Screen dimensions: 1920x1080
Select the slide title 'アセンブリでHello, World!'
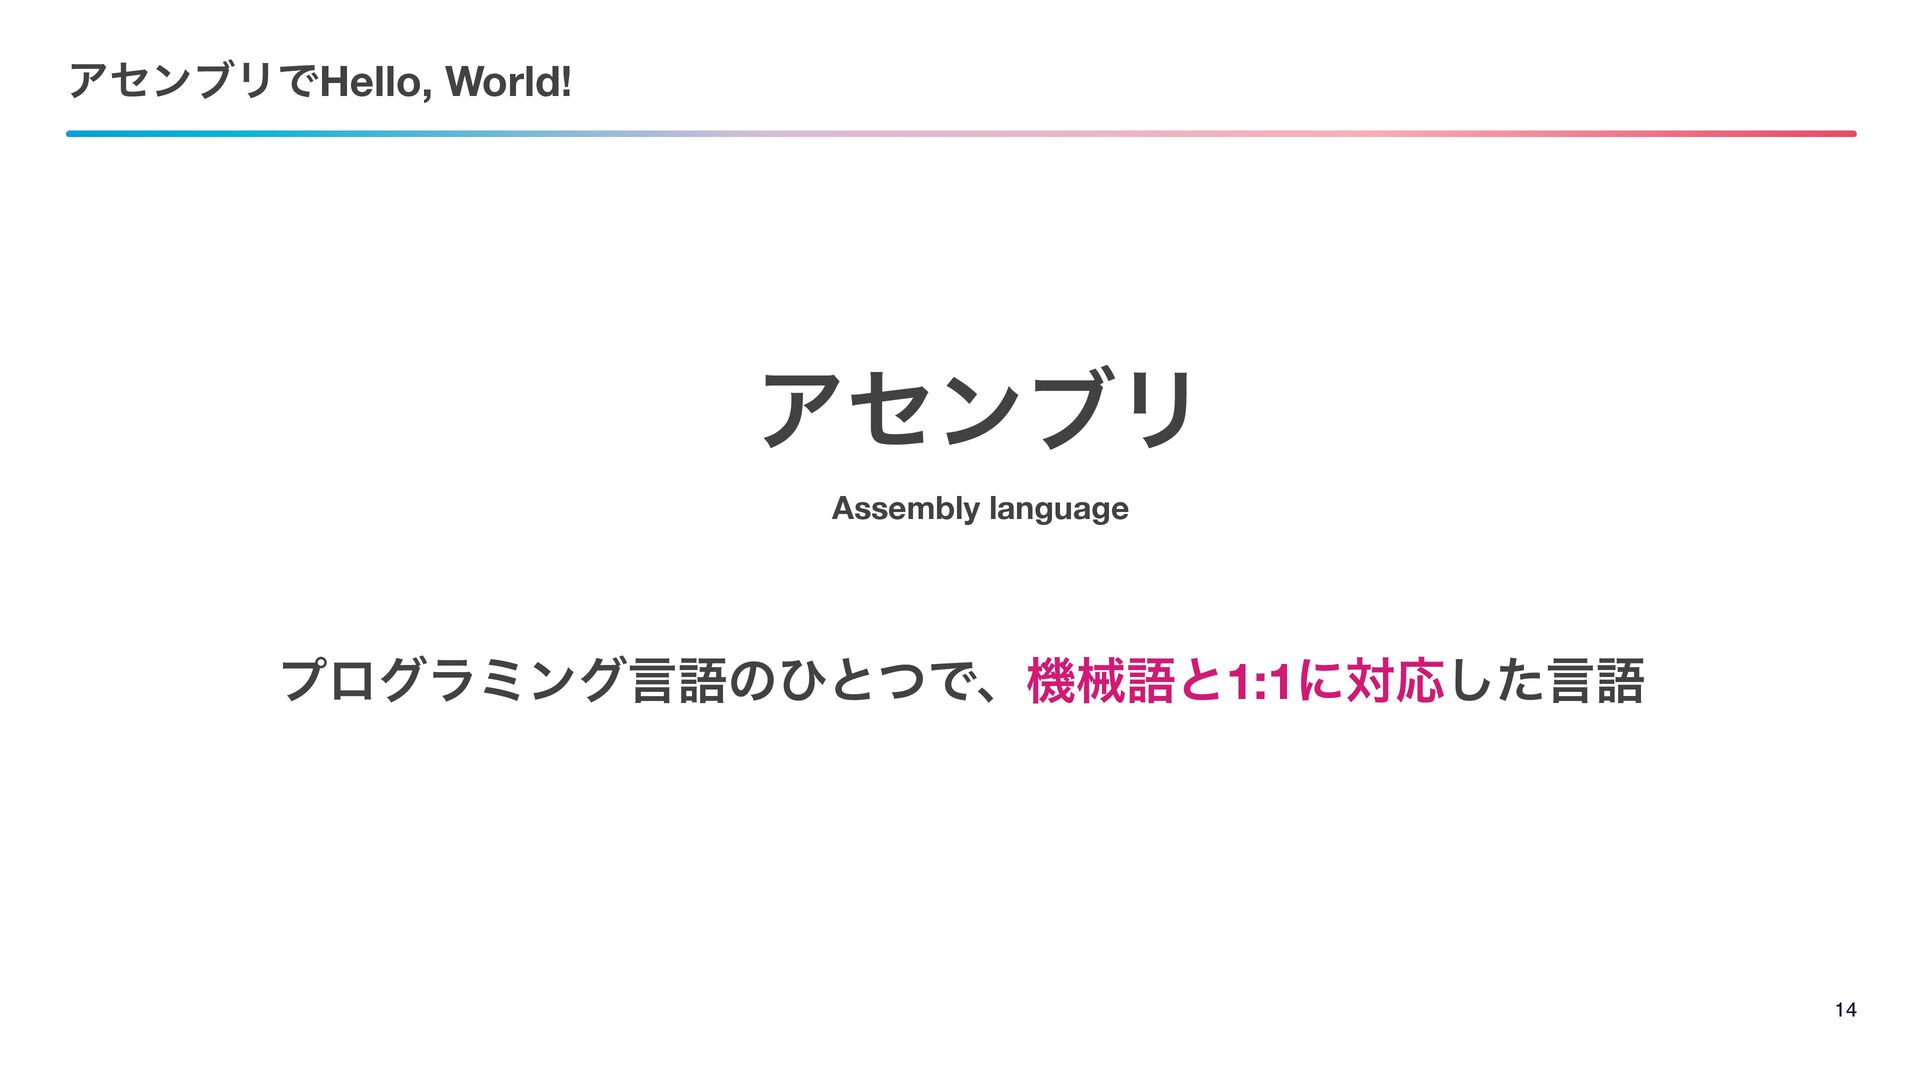pyautogui.click(x=320, y=81)
